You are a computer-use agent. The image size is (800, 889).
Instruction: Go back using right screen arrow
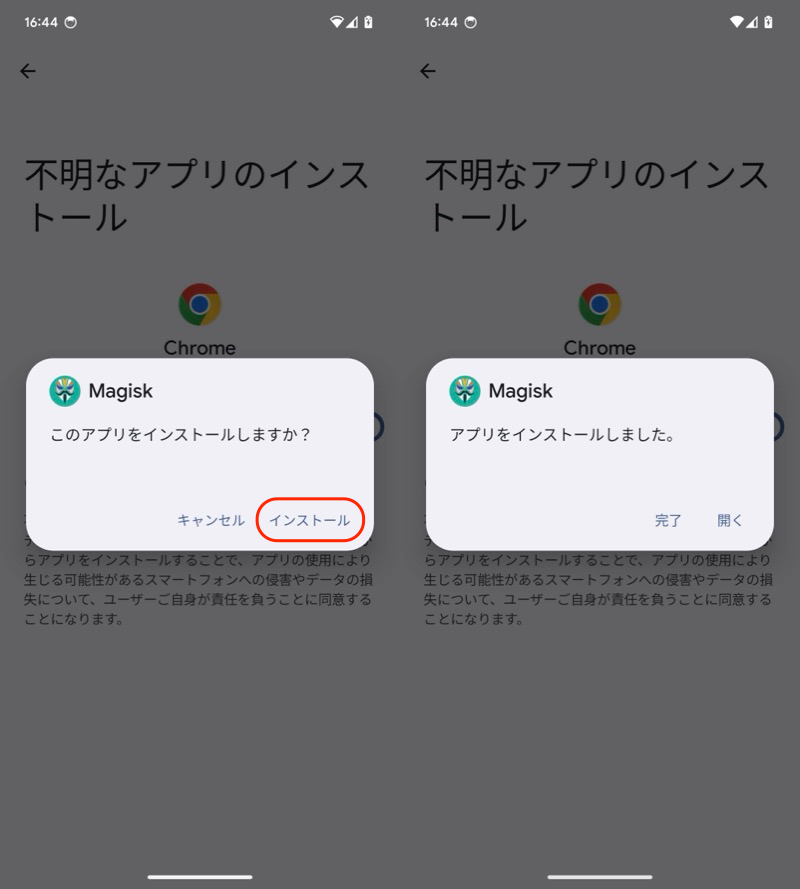[x=428, y=71]
